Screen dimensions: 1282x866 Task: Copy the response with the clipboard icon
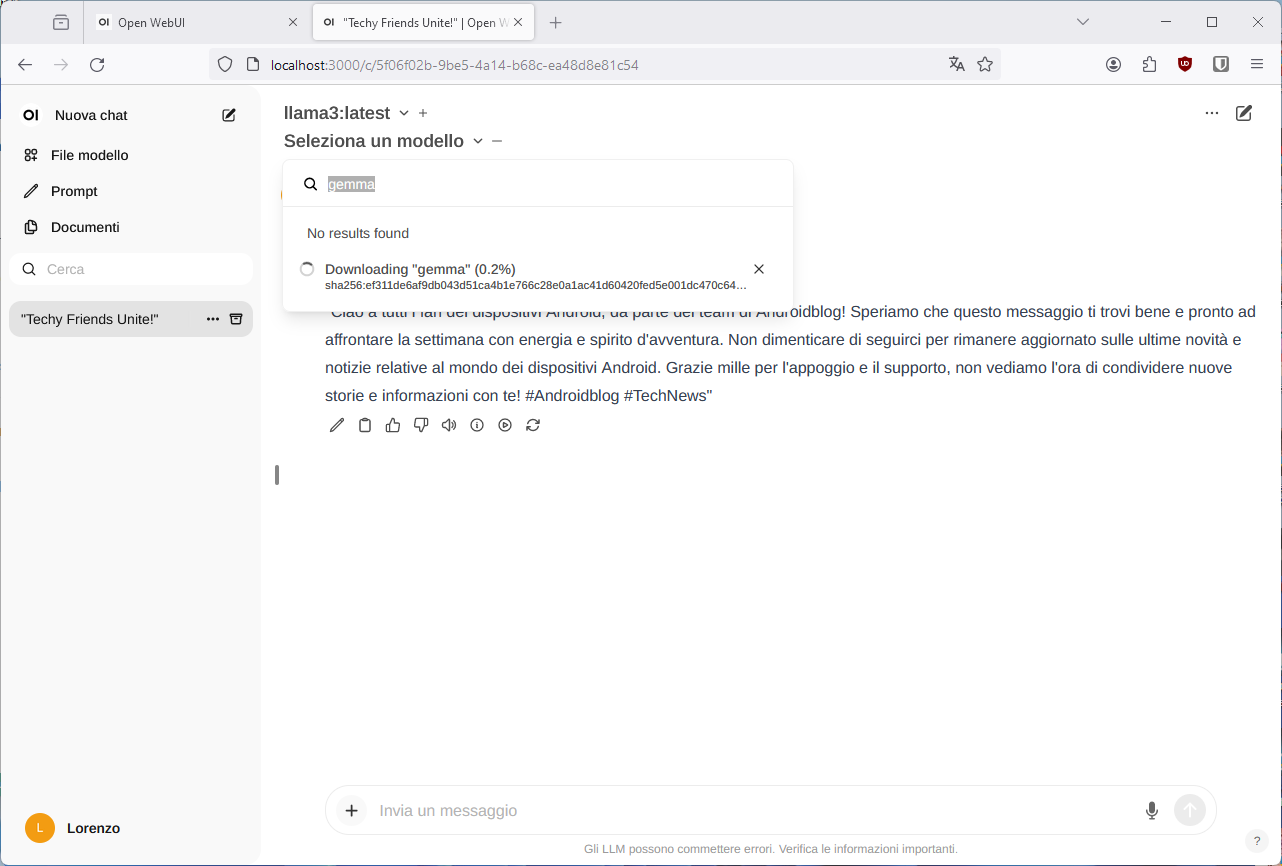coord(365,425)
